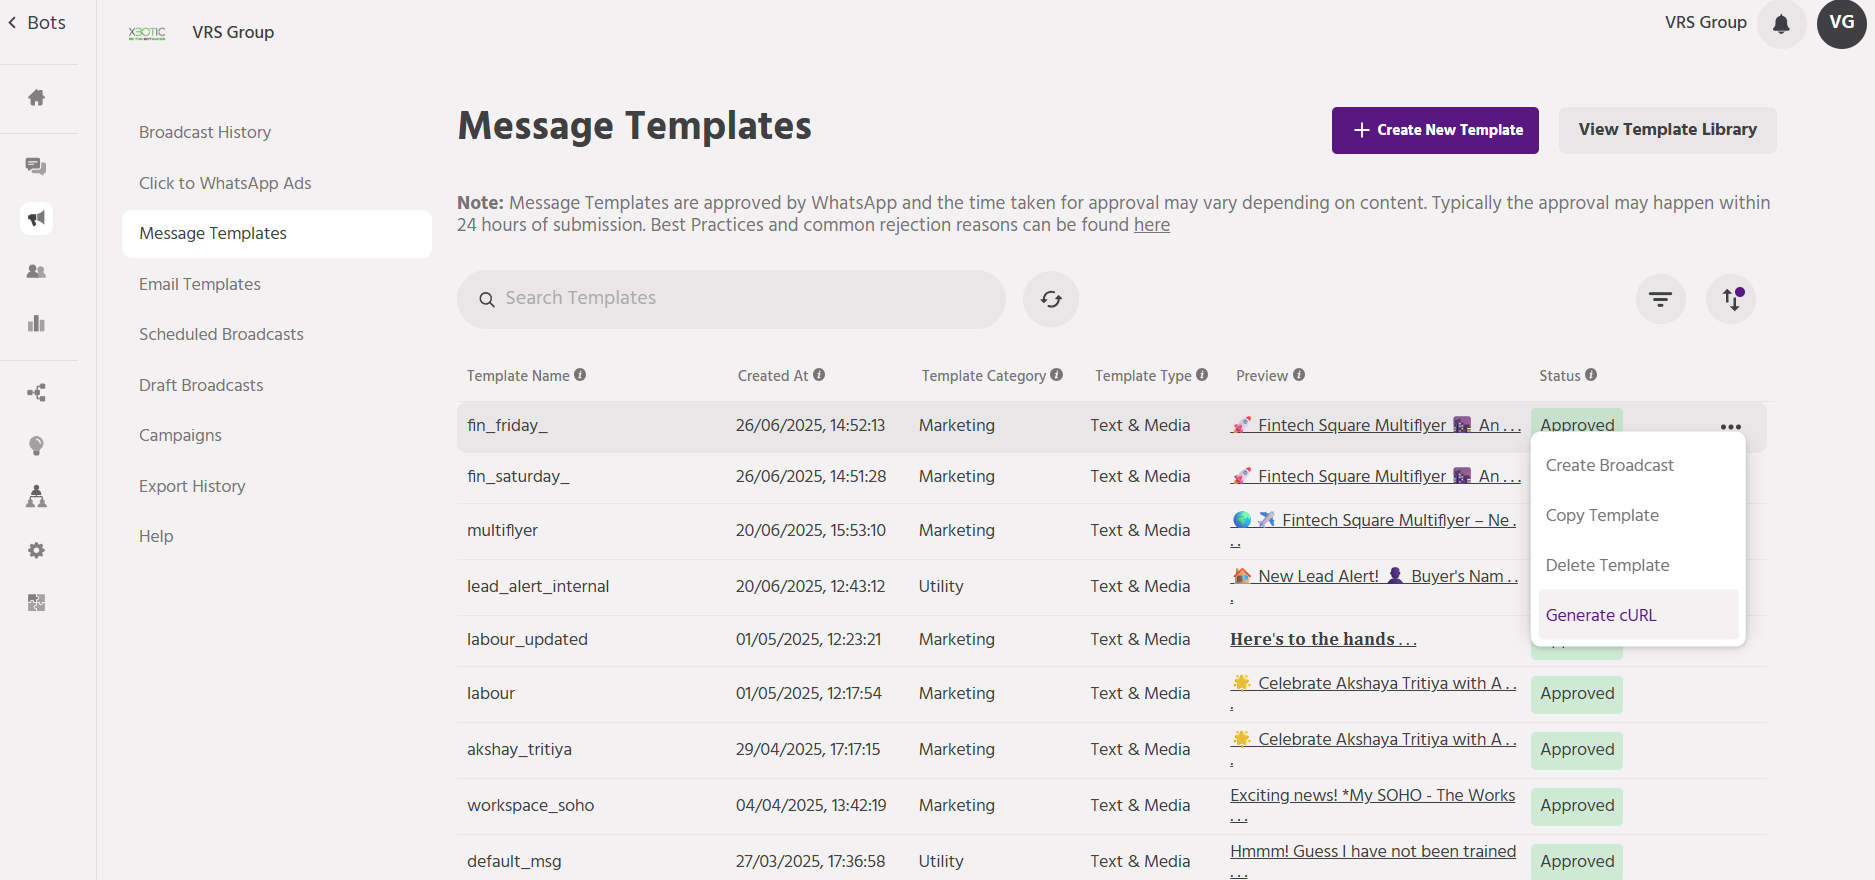
Task: Click Create New Template button
Action: coord(1435,130)
